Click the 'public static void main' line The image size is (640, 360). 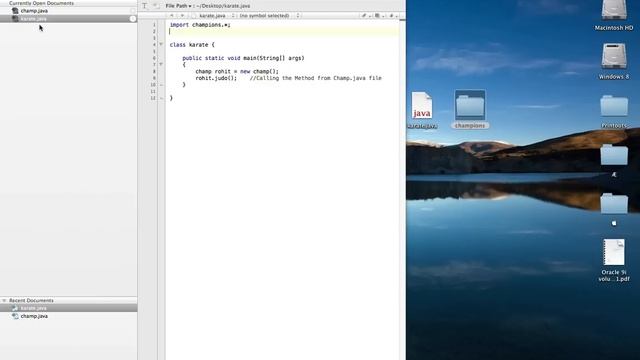243,58
